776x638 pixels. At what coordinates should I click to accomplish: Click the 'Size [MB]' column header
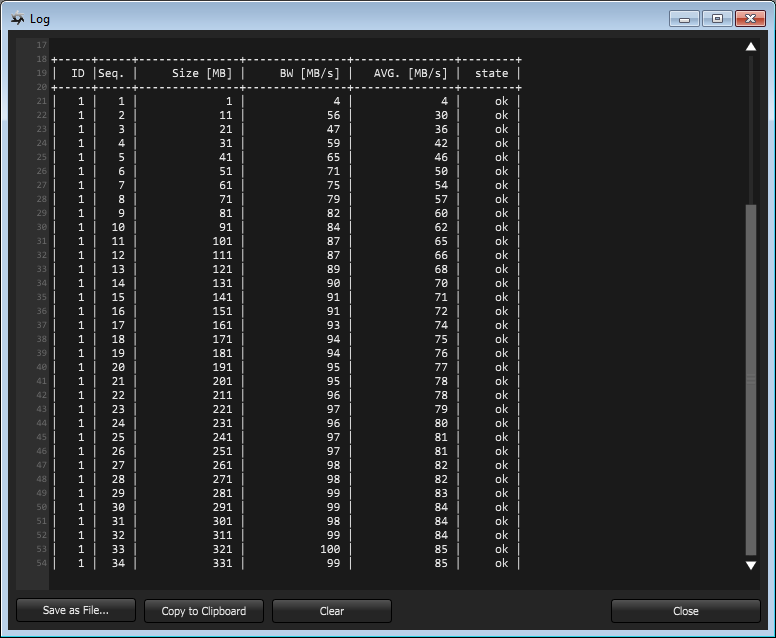tap(202, 73)
